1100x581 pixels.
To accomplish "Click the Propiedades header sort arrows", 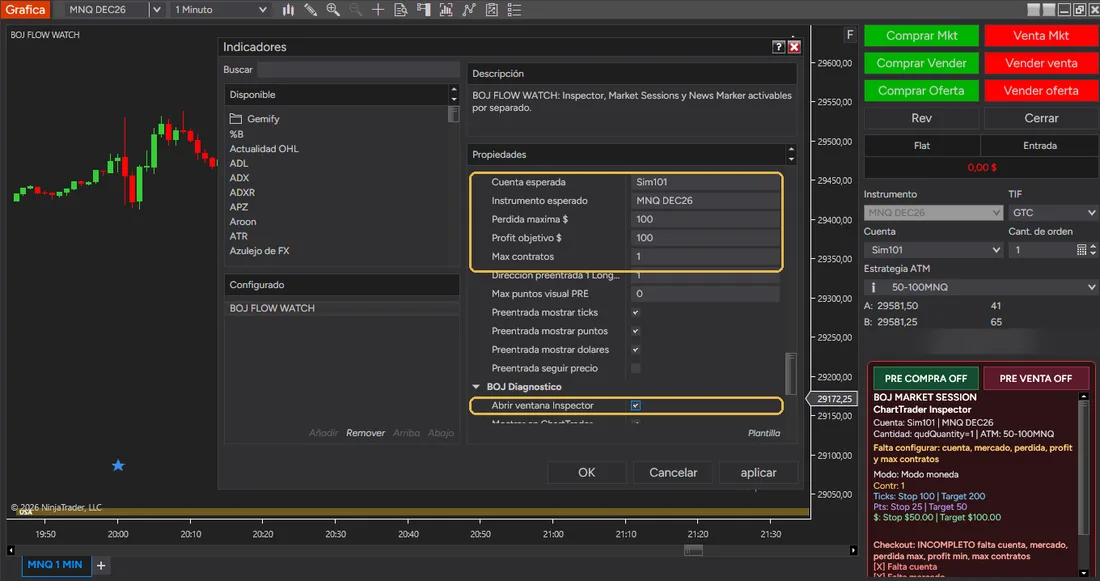I will (791, 154).
